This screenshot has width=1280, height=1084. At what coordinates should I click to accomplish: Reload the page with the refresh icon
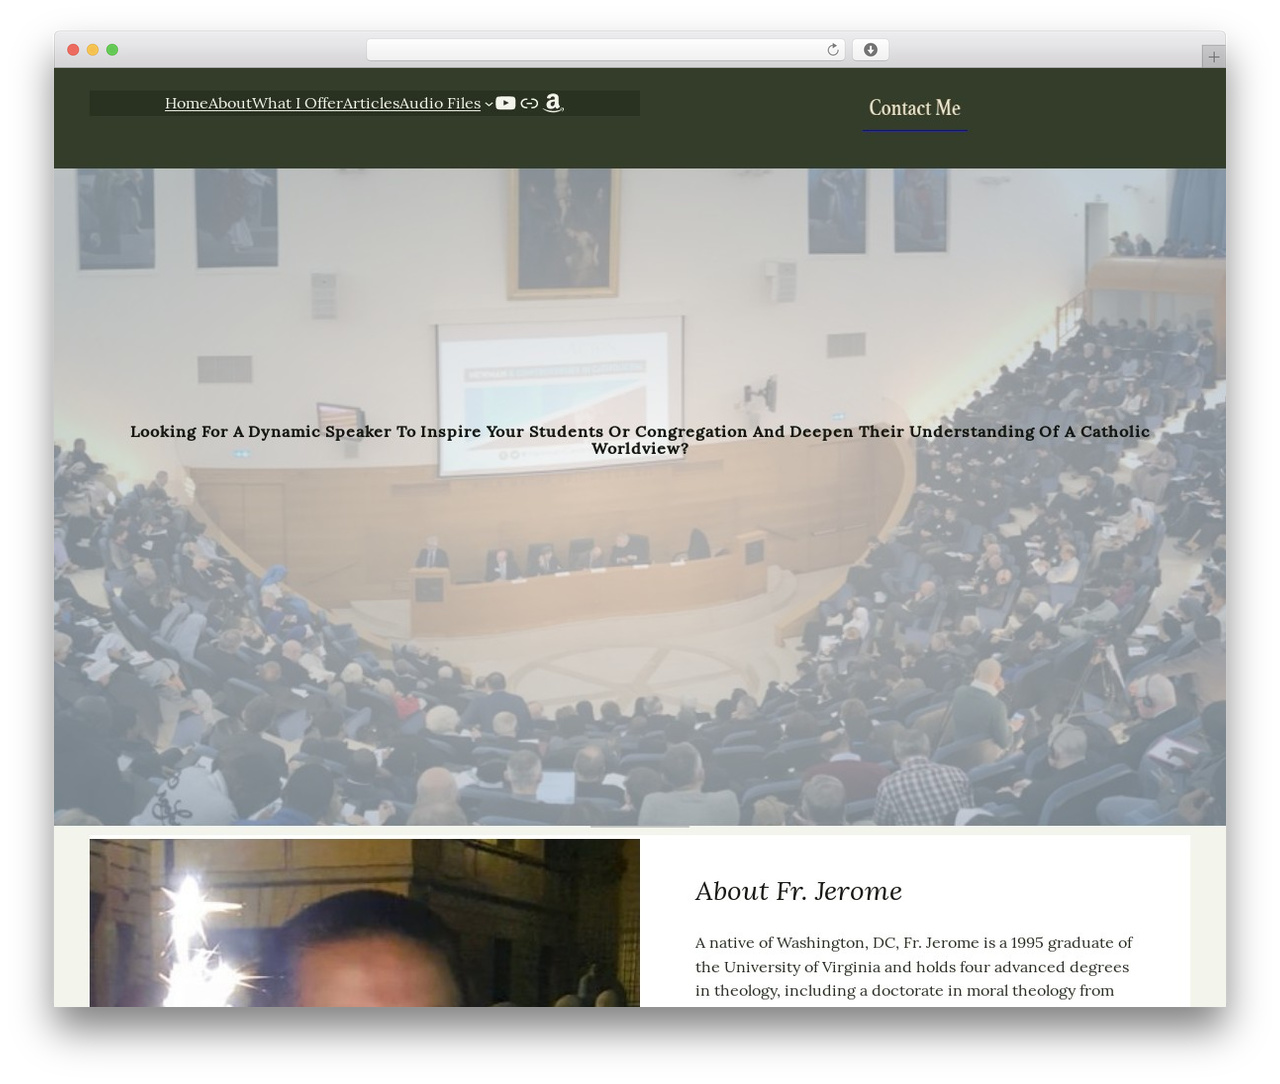coord(833,50)
